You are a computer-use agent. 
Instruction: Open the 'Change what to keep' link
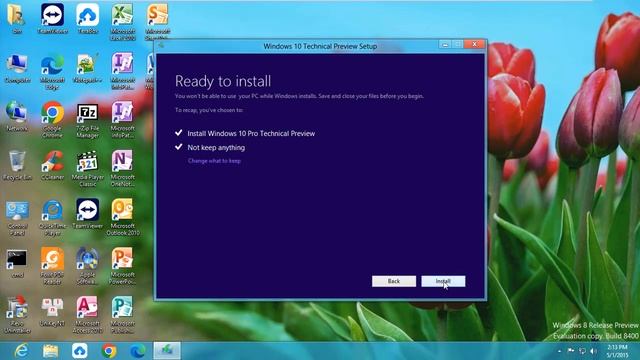point(214,161)
